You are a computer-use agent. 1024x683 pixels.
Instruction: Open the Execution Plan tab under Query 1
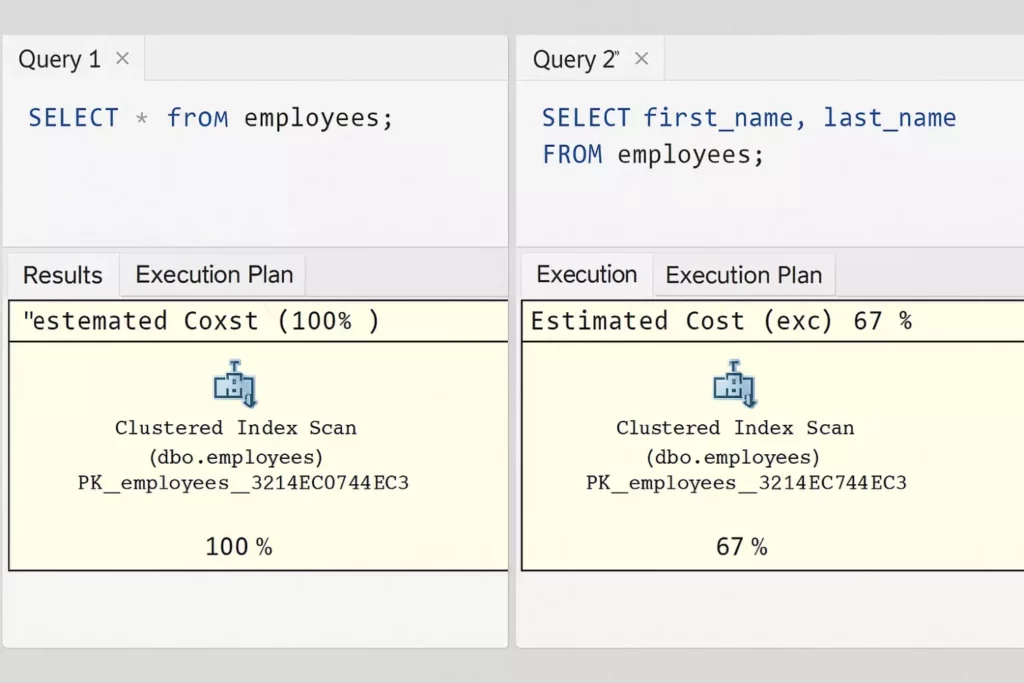tap(214, 275)
